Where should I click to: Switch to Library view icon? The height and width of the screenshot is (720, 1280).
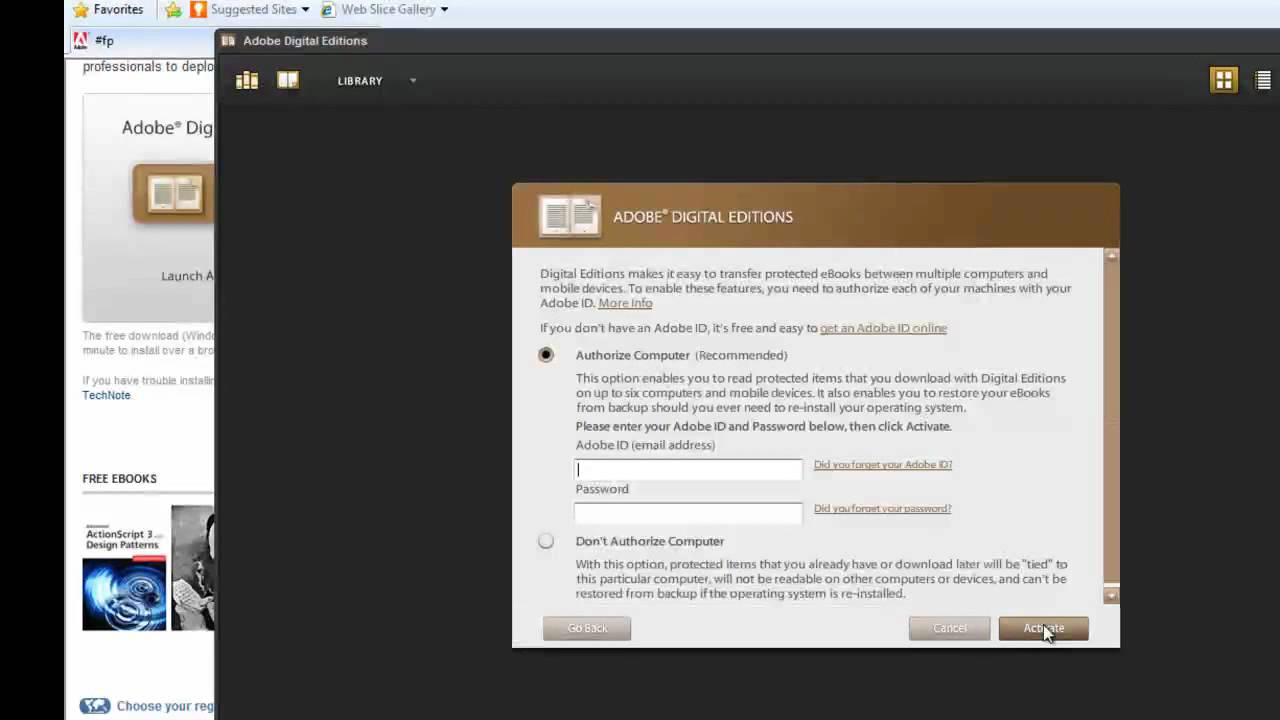pos(247,81)
